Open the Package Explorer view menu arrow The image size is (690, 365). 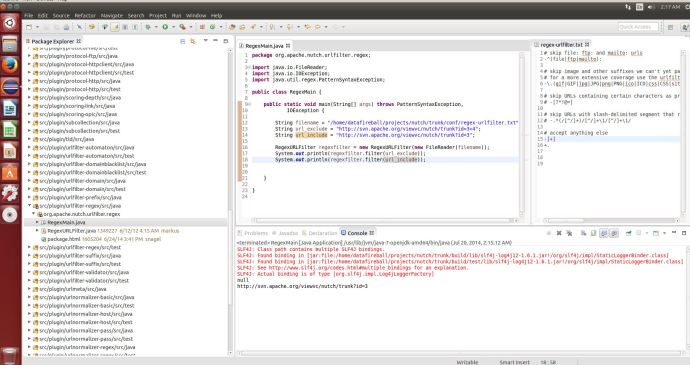point(206,41)
